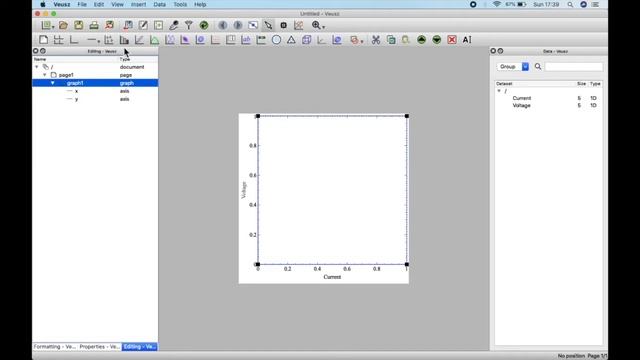Open the Data menu
The height and width of the screenshot is (360, 640).
coord(160,4)
